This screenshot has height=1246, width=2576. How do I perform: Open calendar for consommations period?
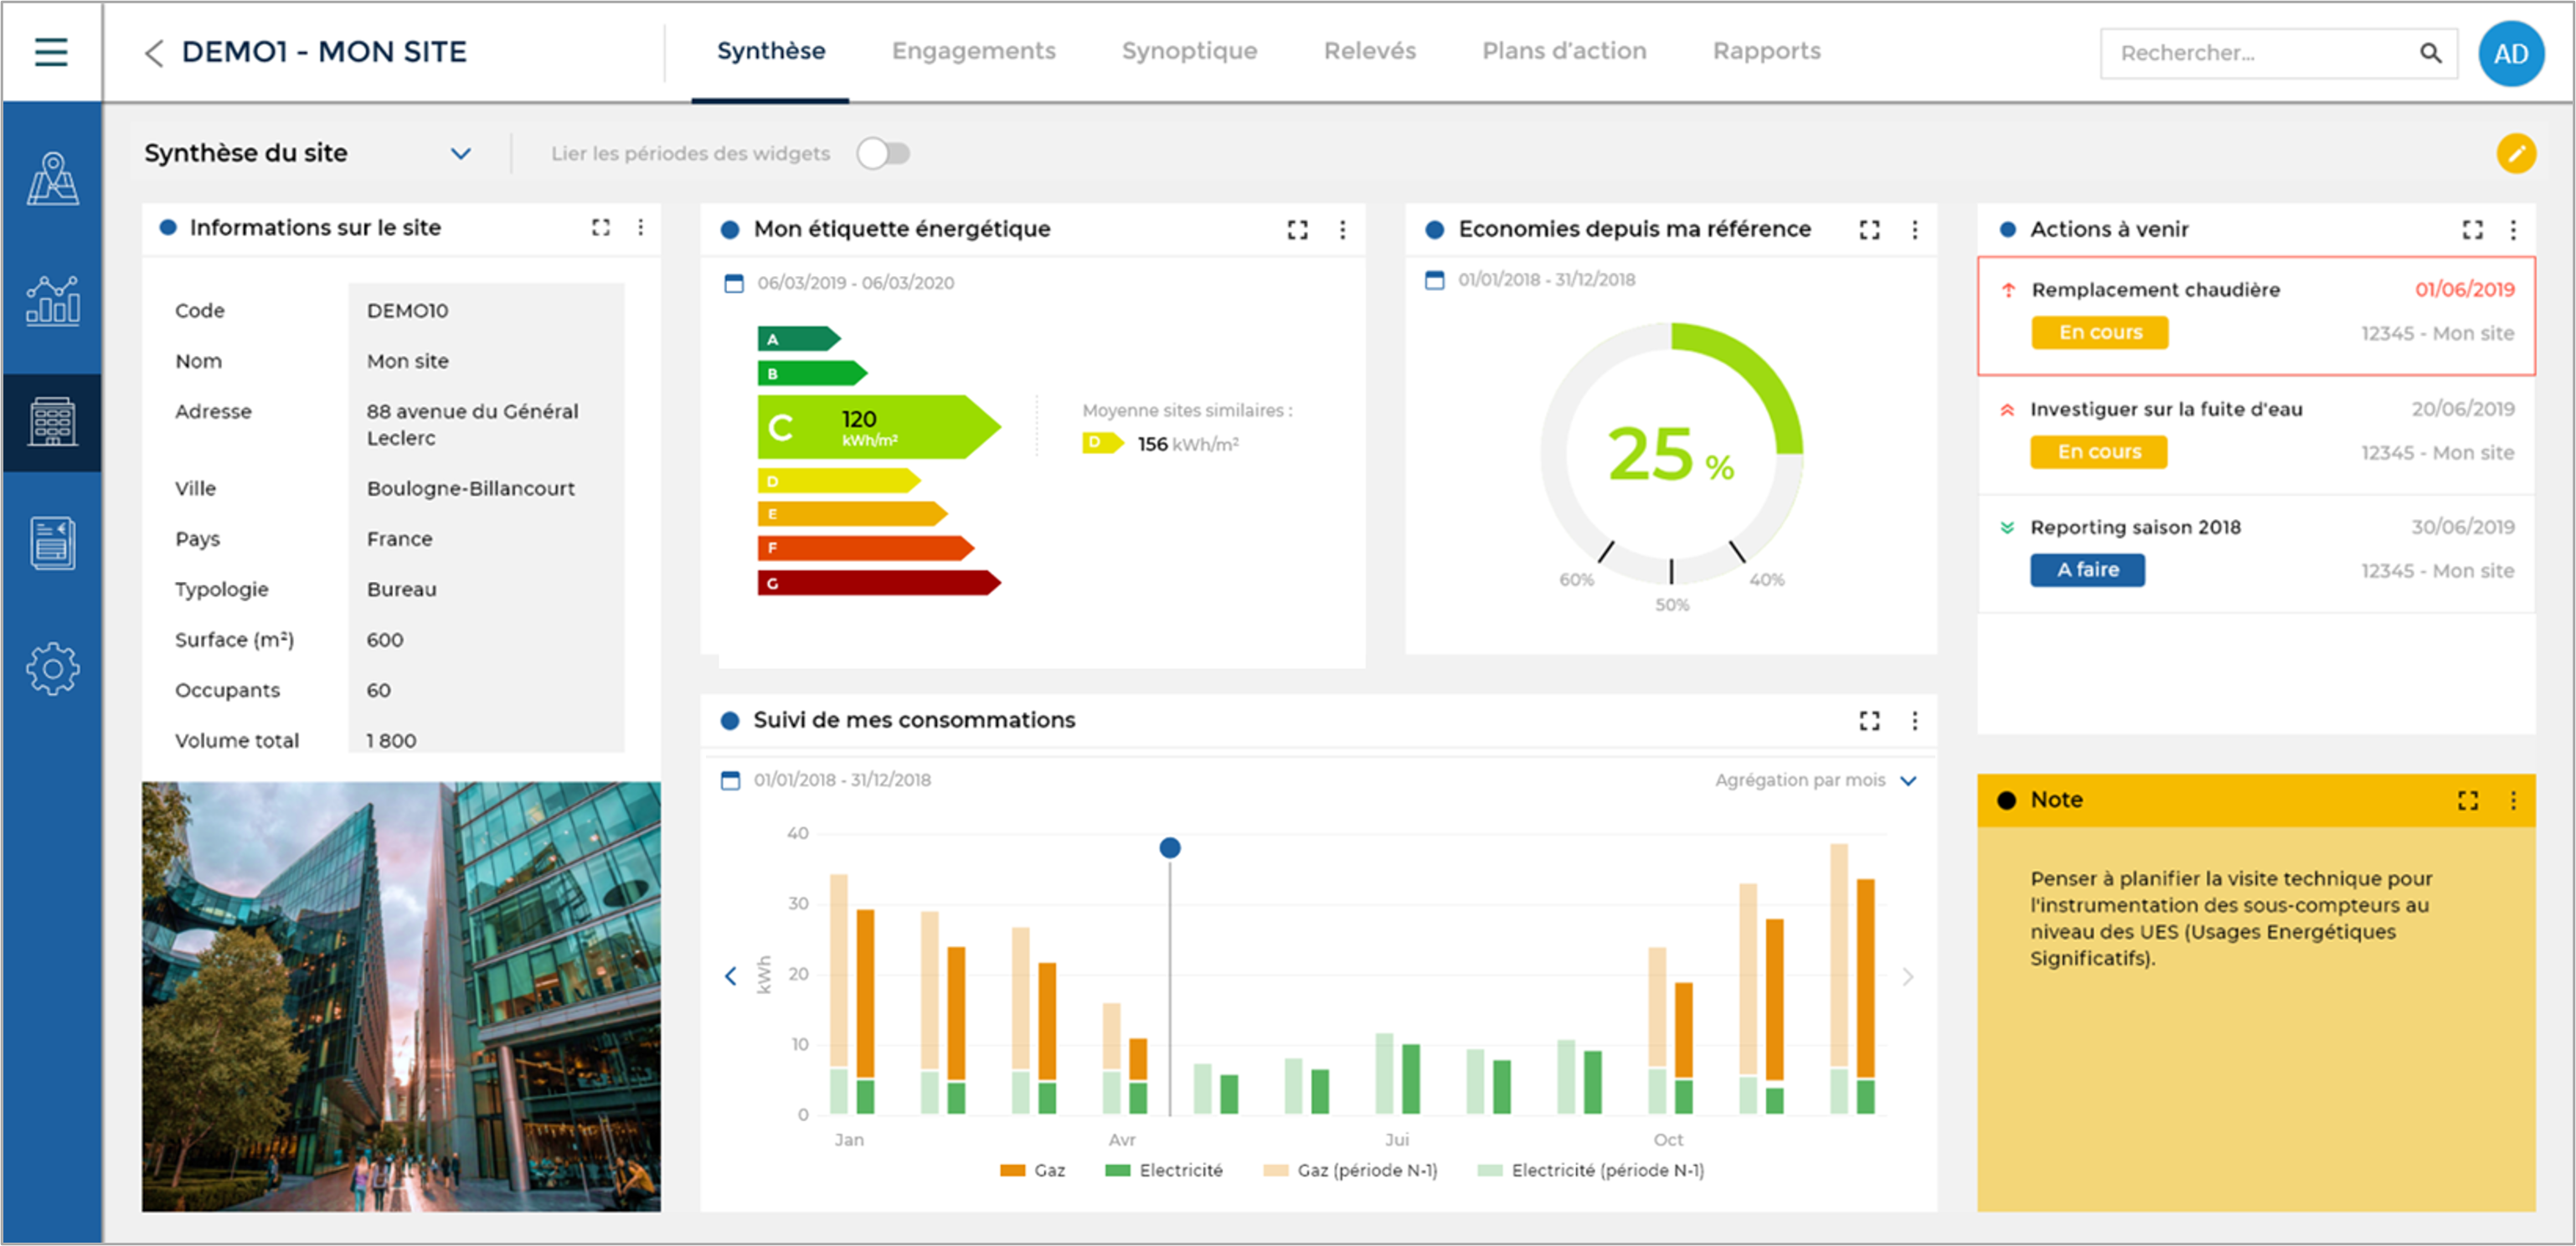point(730,780)
